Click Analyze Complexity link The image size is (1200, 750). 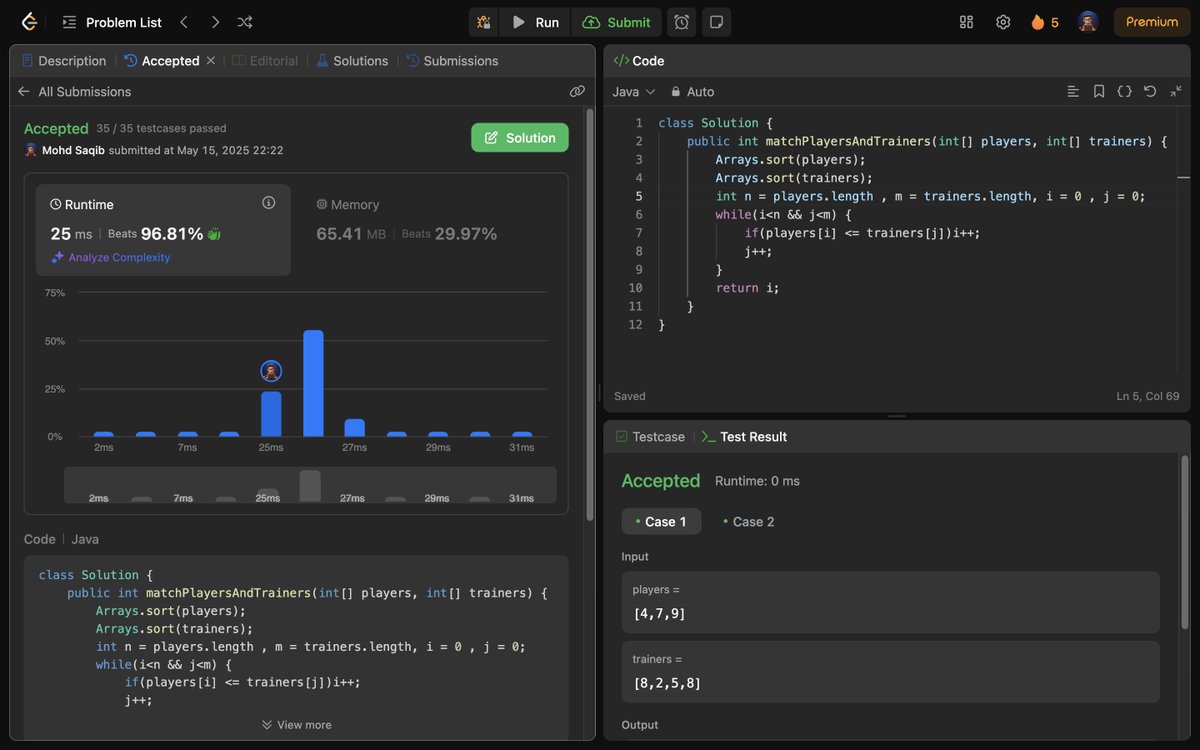(x=111, y=257)
